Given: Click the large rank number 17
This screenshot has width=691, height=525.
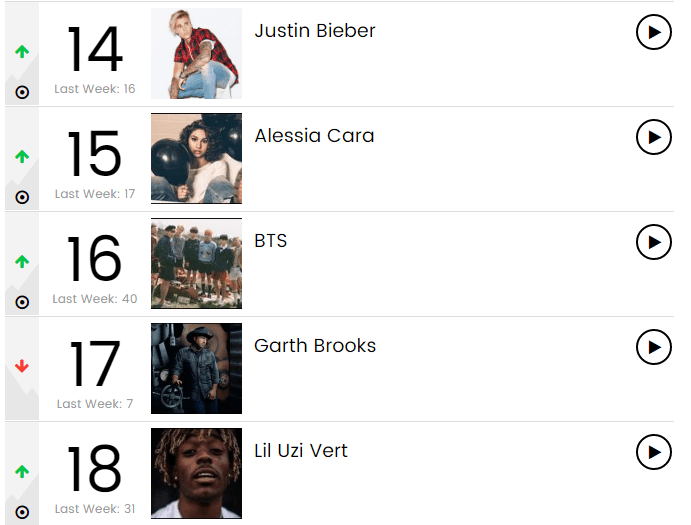Looking at the screenshot, I should 94,365.
